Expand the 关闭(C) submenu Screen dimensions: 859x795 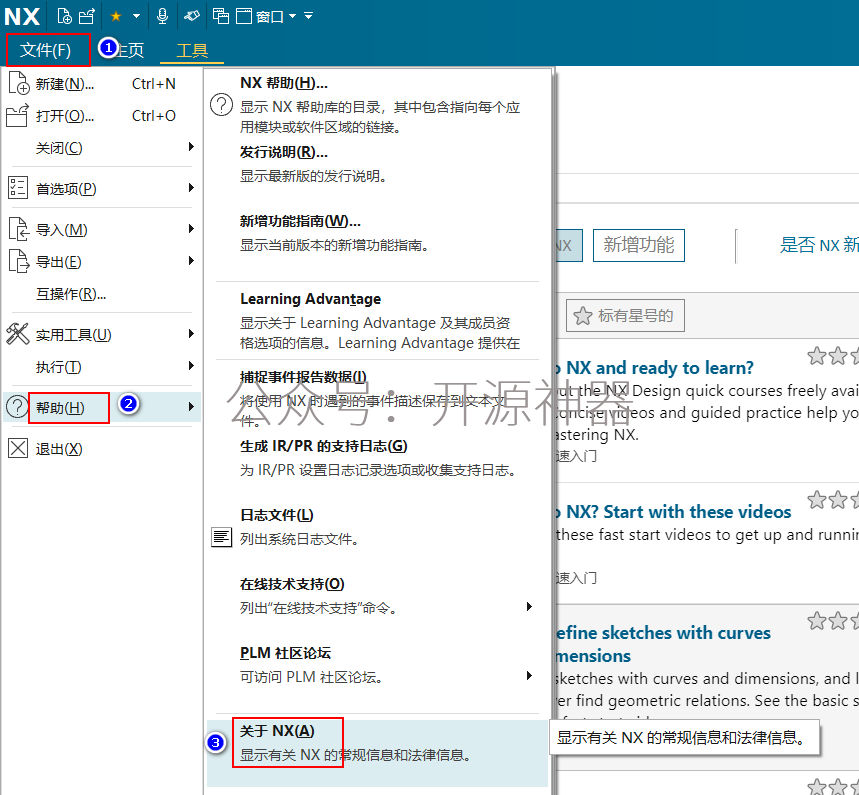point(101,148)
